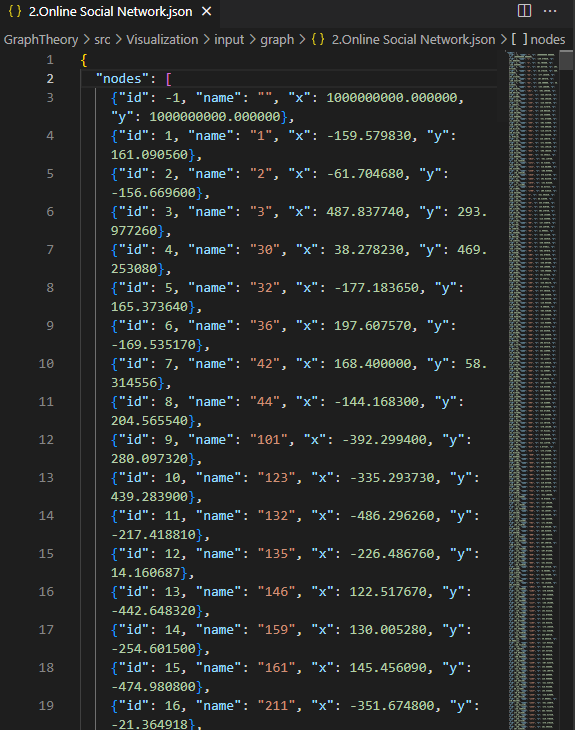Screen dimensions: 575x730
Task: Click the JSON braces icon in tab
Action: point(15,11)
